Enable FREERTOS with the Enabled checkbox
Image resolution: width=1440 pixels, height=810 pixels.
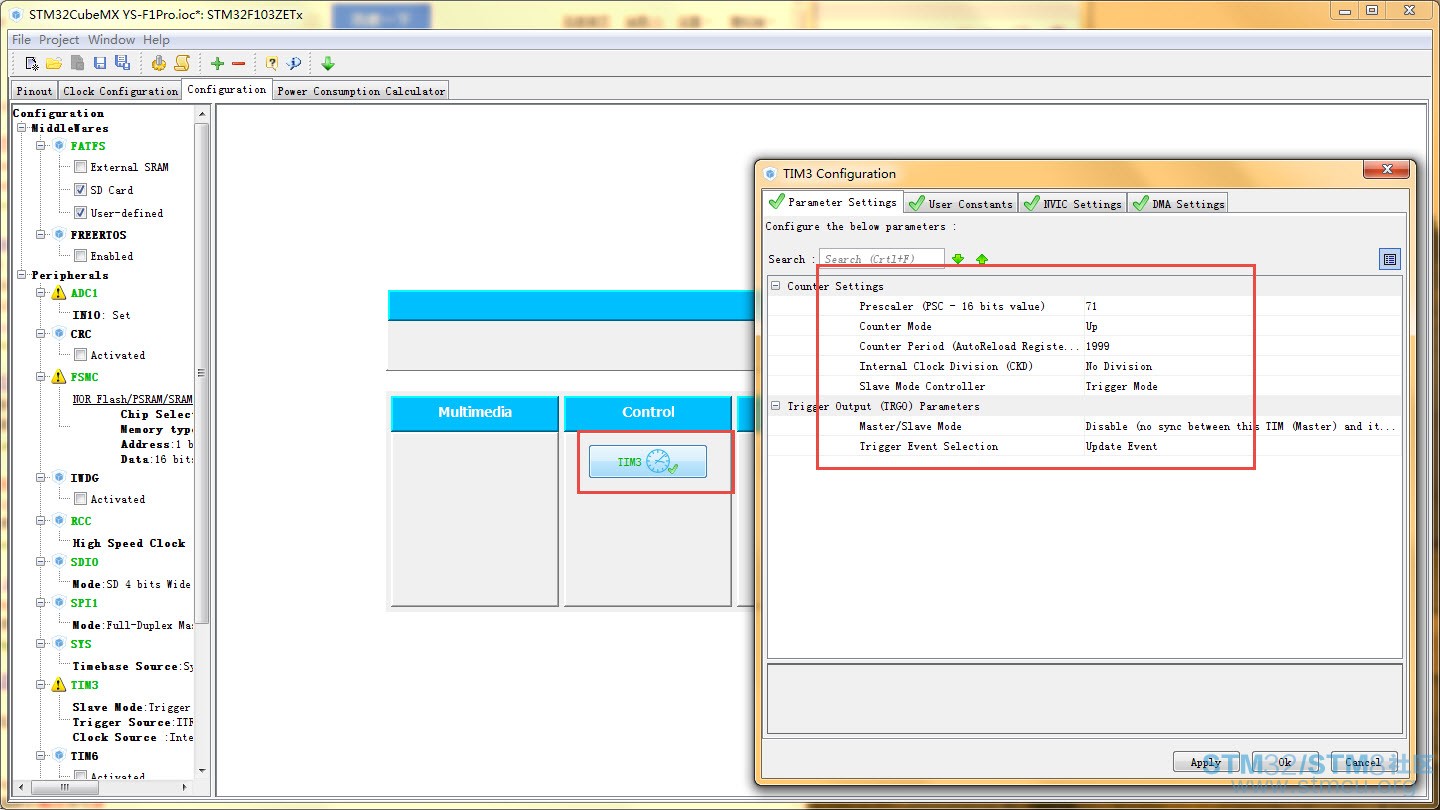(80, 256)
